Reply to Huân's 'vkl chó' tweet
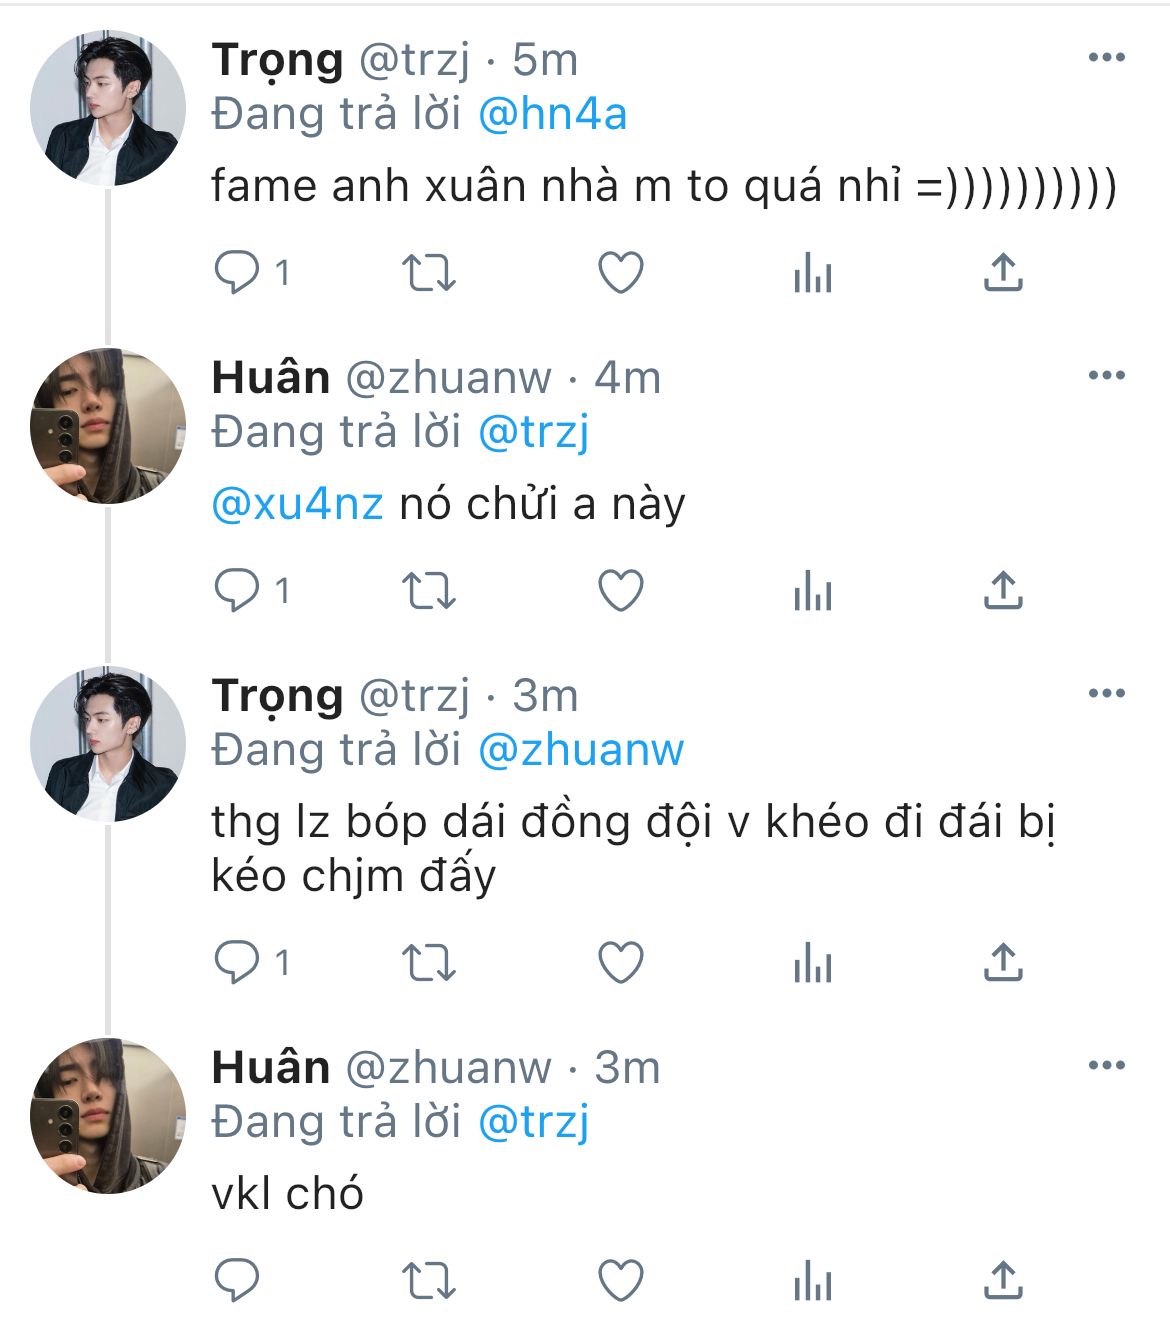This screenshot has height=1322, width=1170. click(237, 1281)
